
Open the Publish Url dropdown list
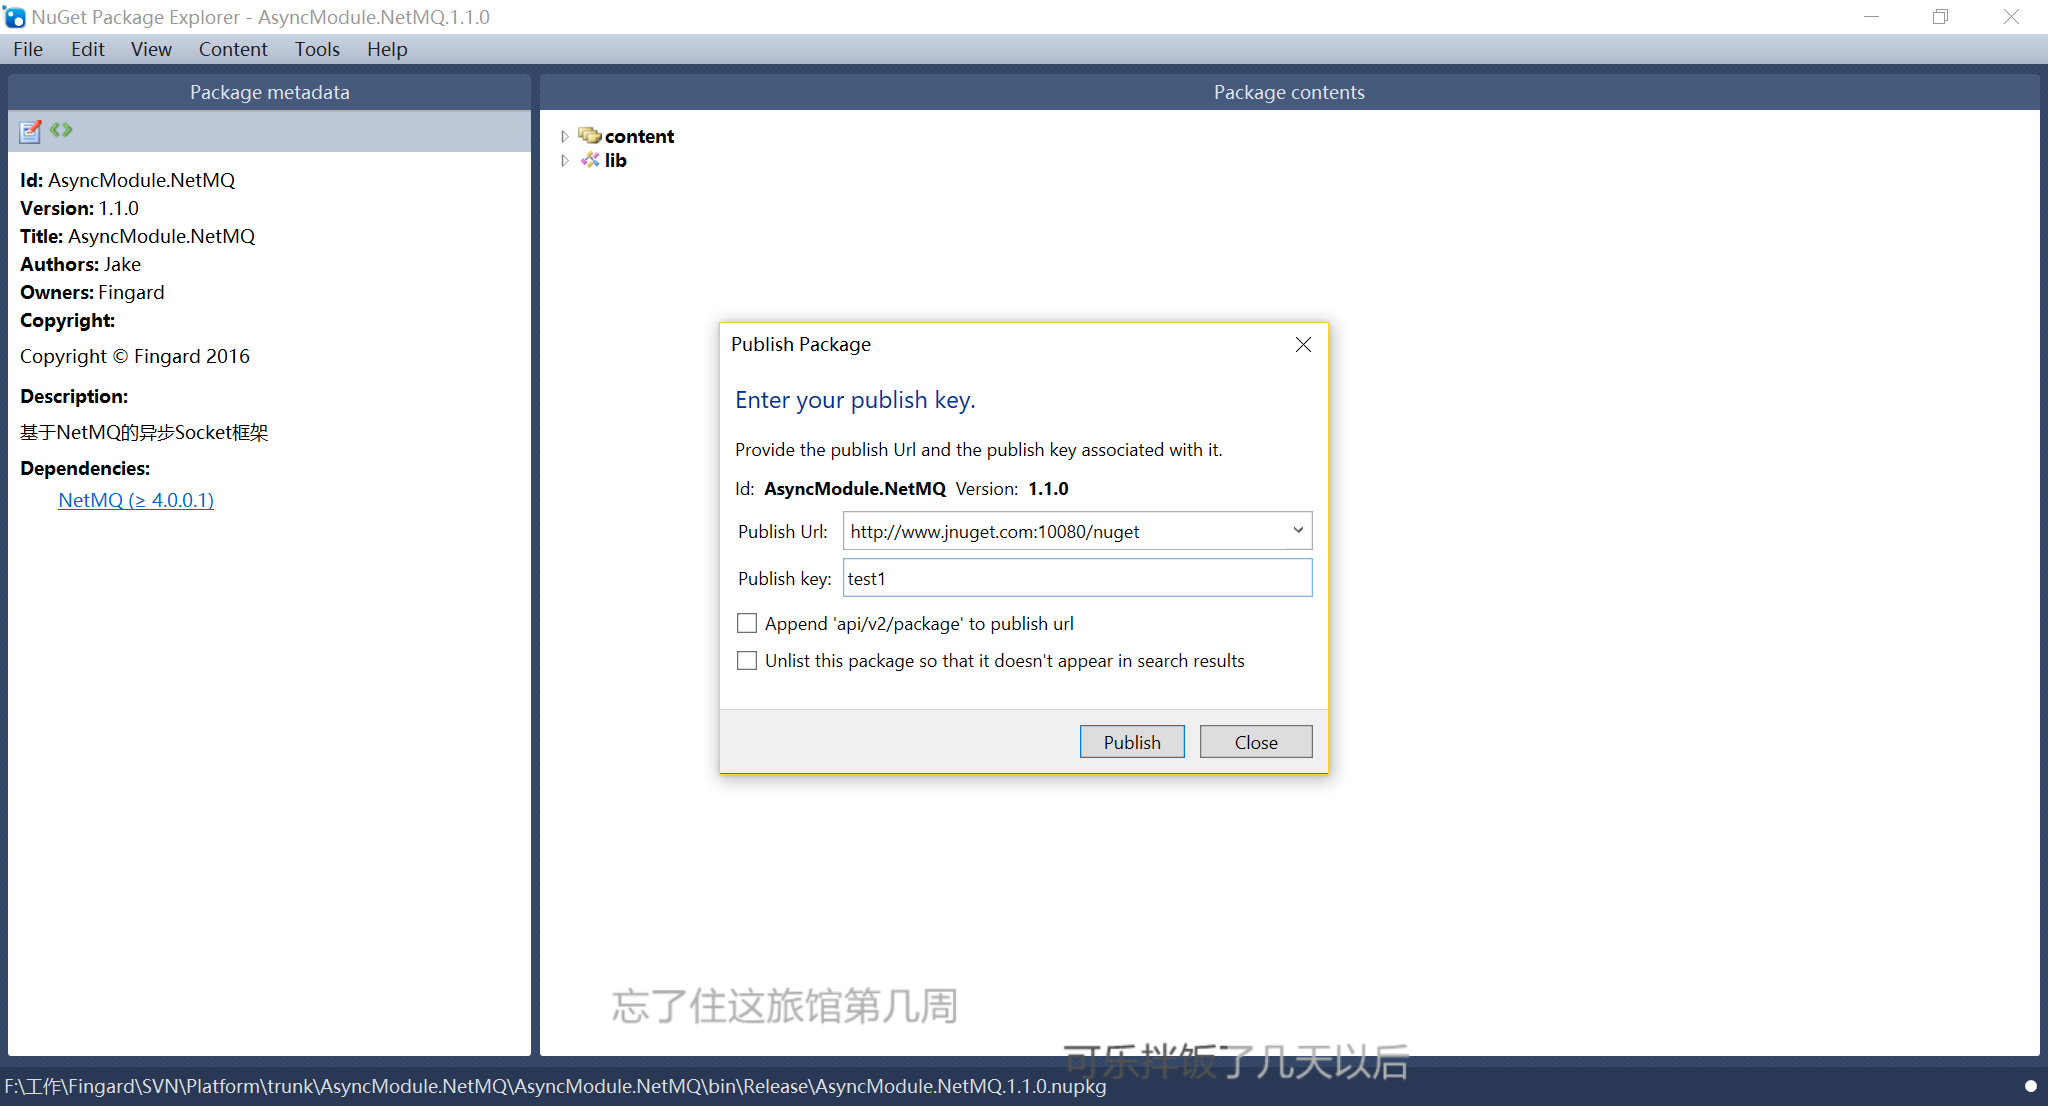(1298, 531)
